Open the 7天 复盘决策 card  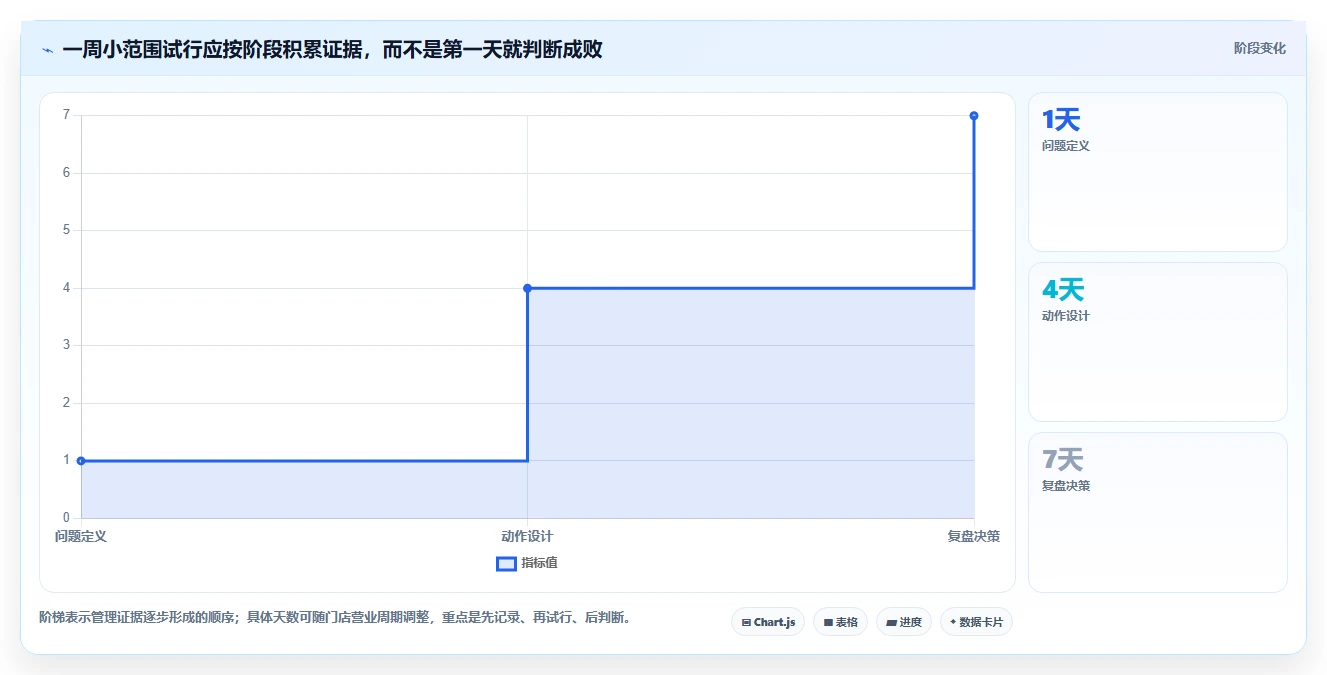(1158, 512)
